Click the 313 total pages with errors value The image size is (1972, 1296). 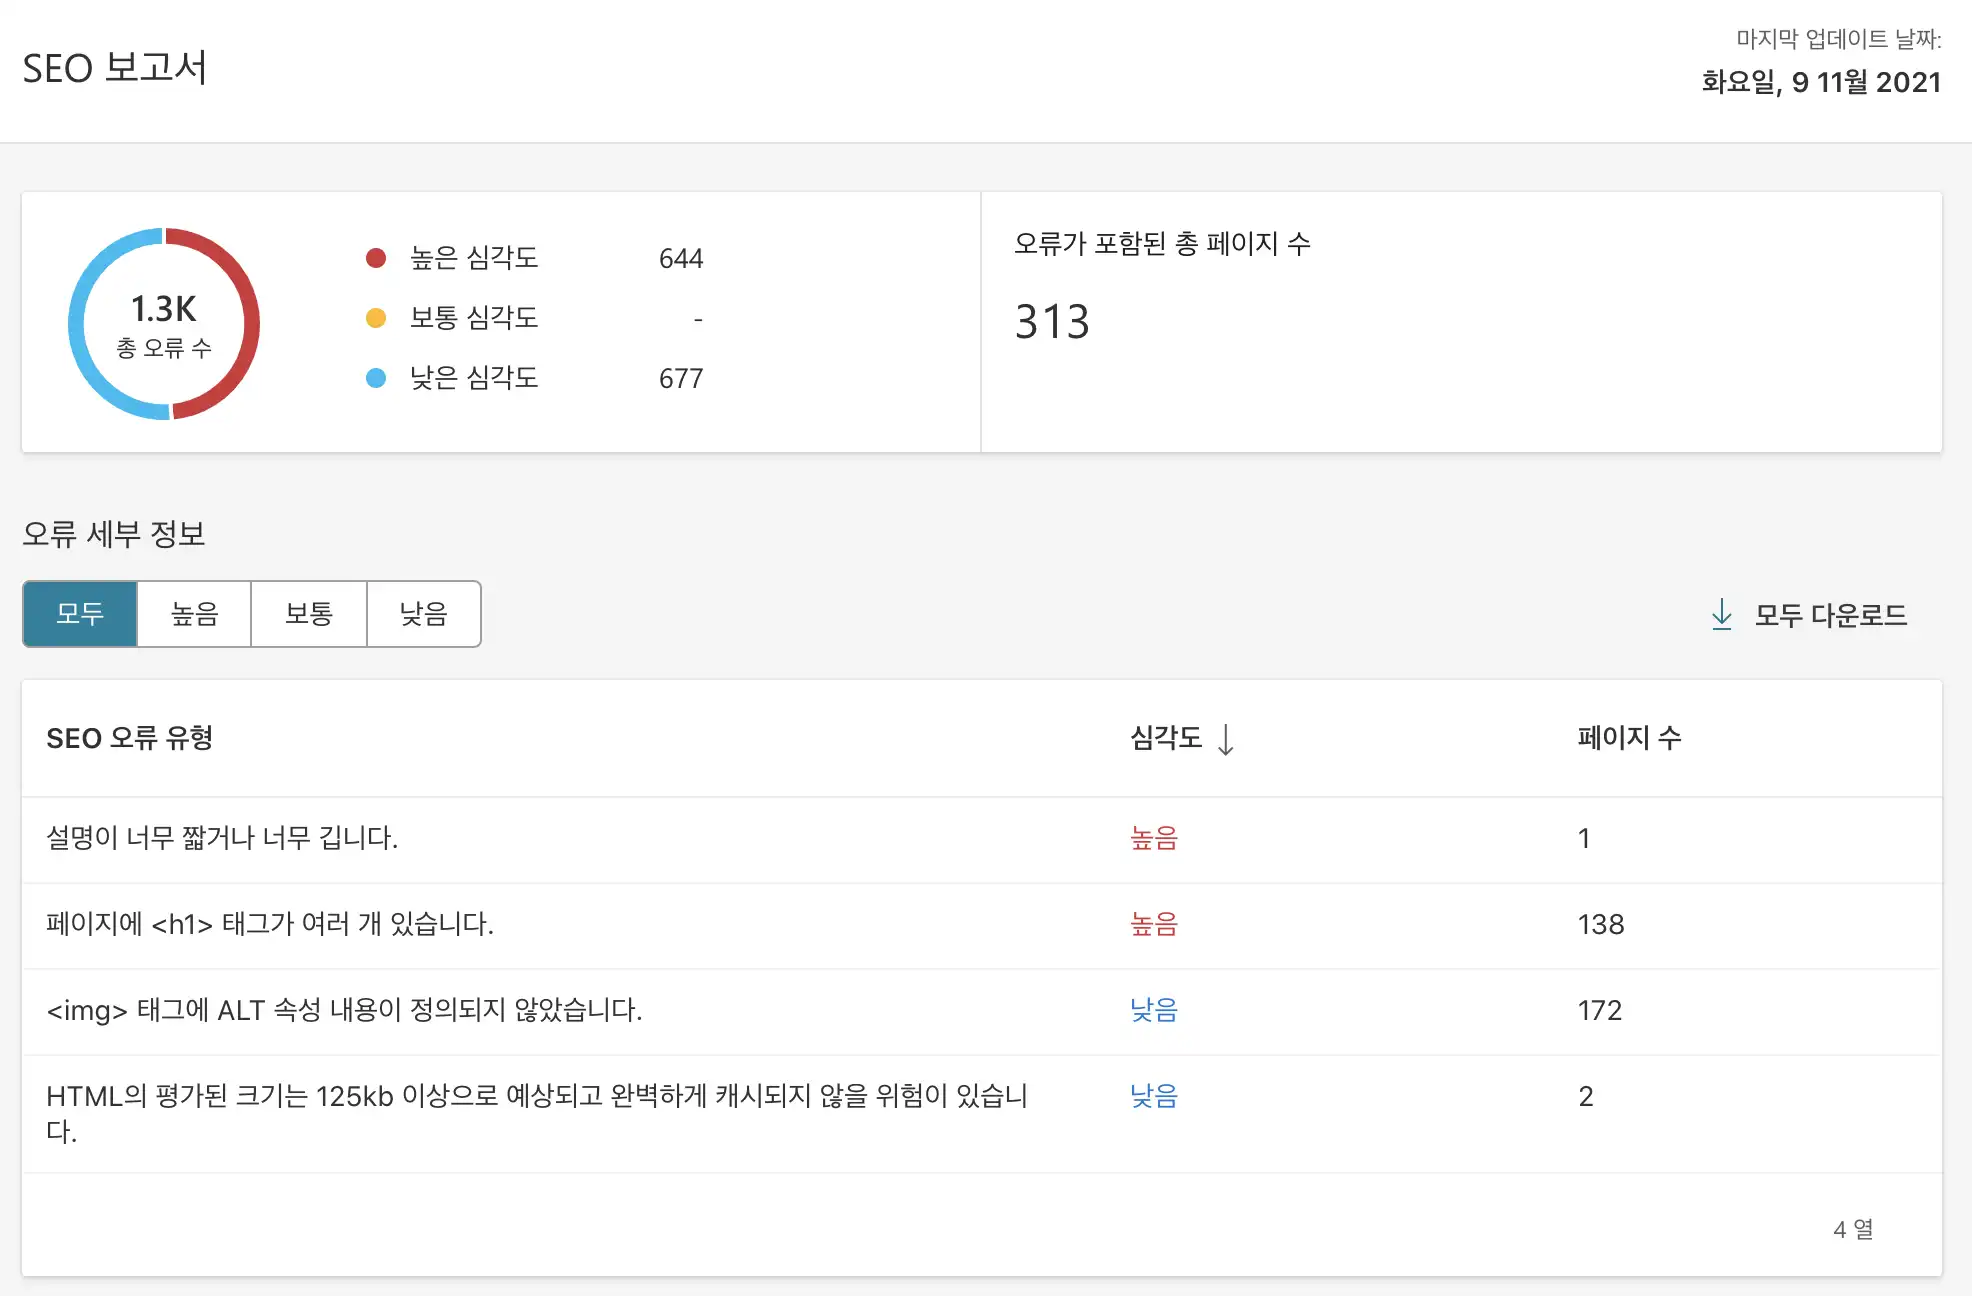coord(1052,322)
